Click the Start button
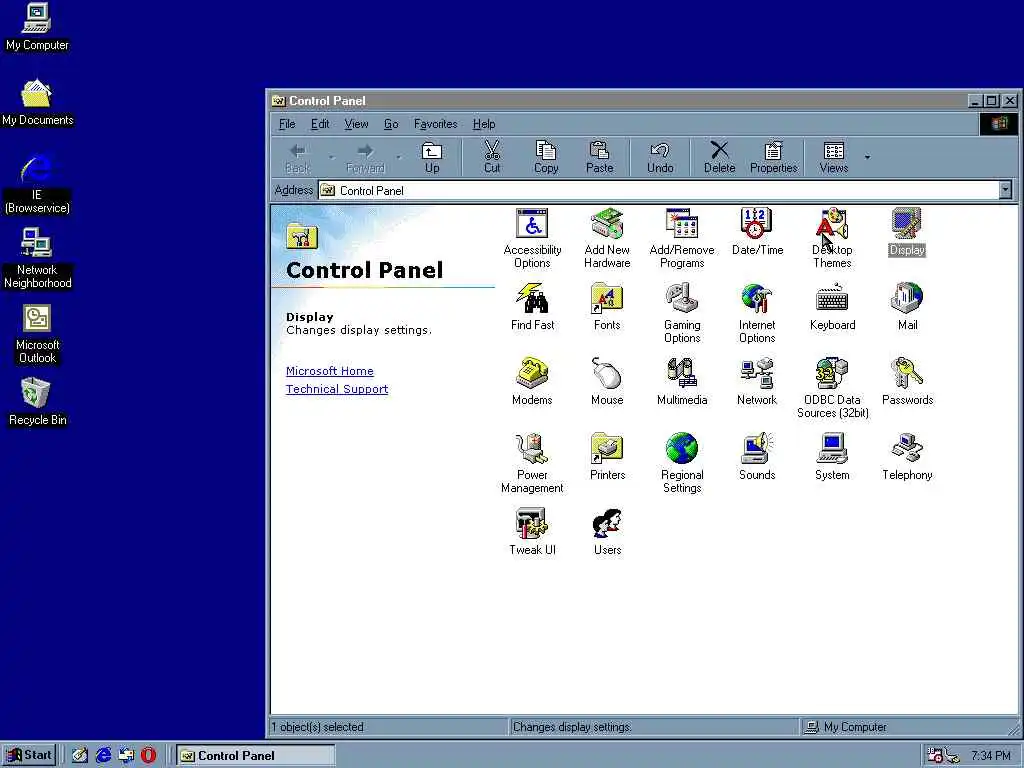Screen dimensions: 1024x768 click(x=29, y=755)
